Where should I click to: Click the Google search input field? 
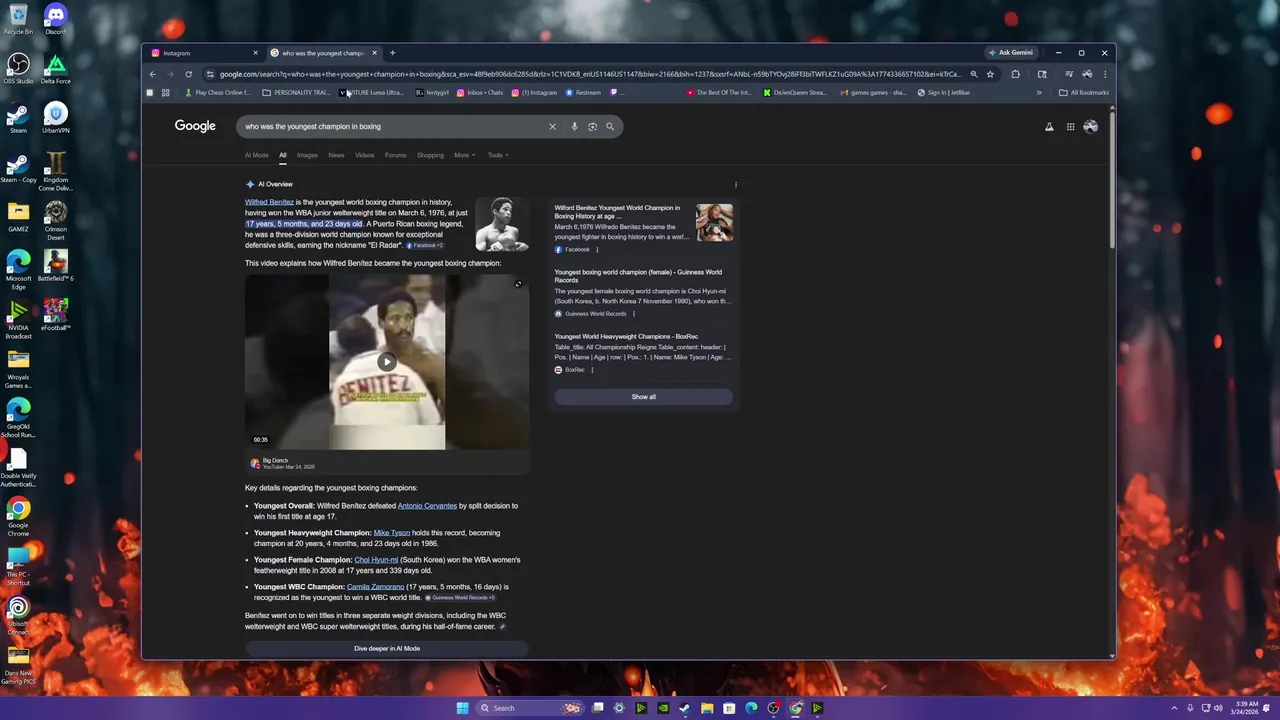click(x=390, y=126)
